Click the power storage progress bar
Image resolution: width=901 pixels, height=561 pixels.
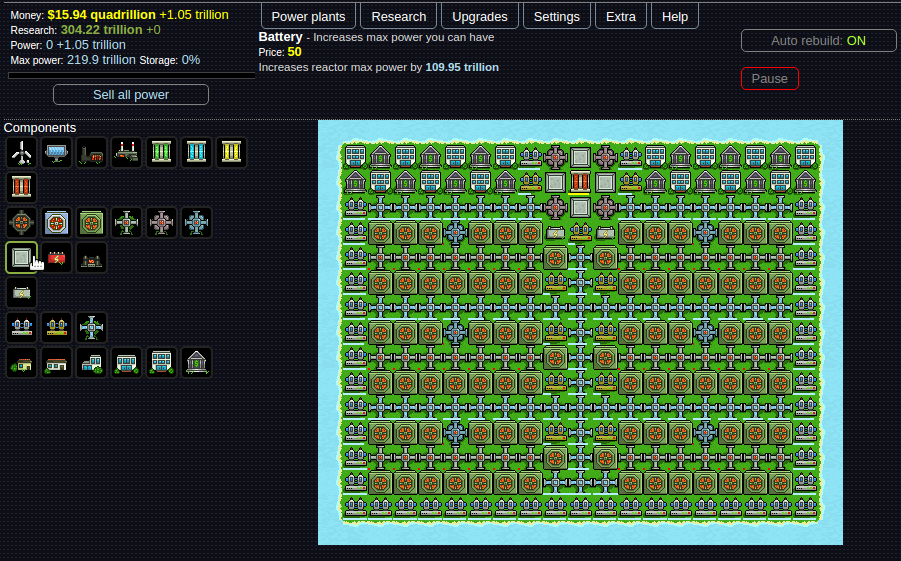132,75
